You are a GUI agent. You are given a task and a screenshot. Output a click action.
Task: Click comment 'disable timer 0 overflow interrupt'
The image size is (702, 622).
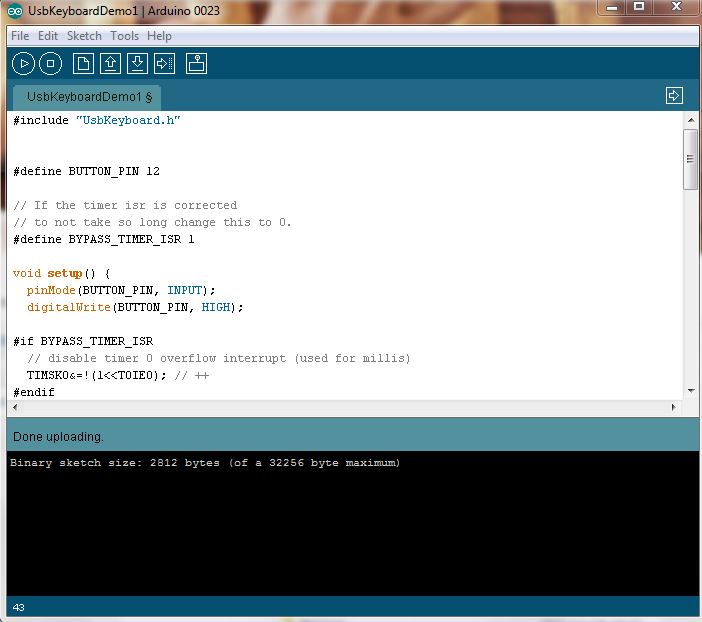click(218, 359)
